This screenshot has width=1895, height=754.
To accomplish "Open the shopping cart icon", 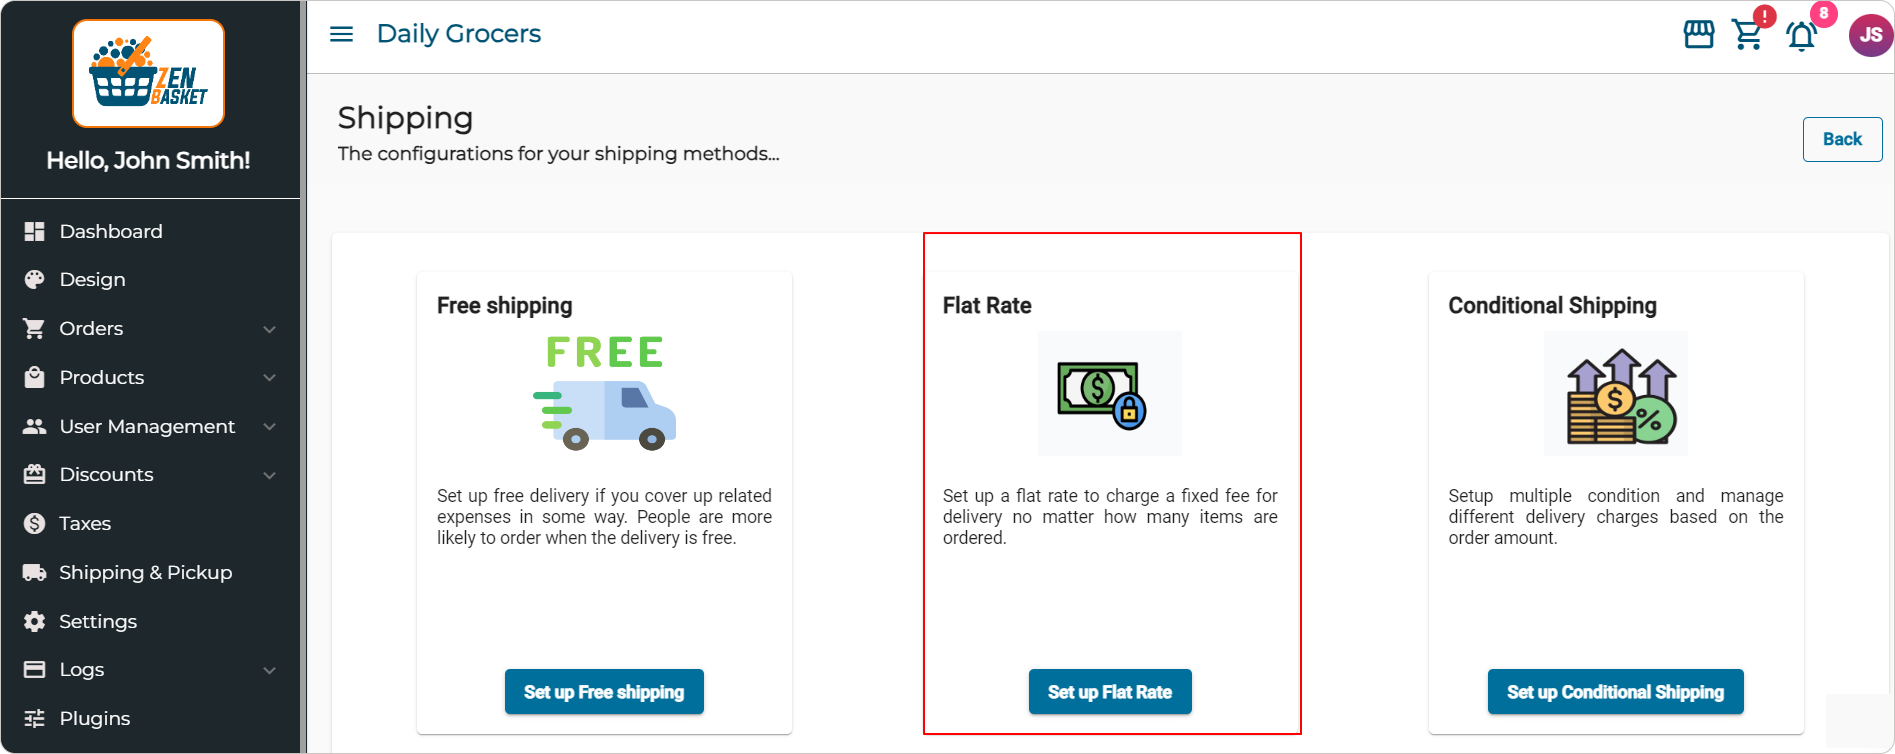I will pyautogui.click(x=1747, y=35).
